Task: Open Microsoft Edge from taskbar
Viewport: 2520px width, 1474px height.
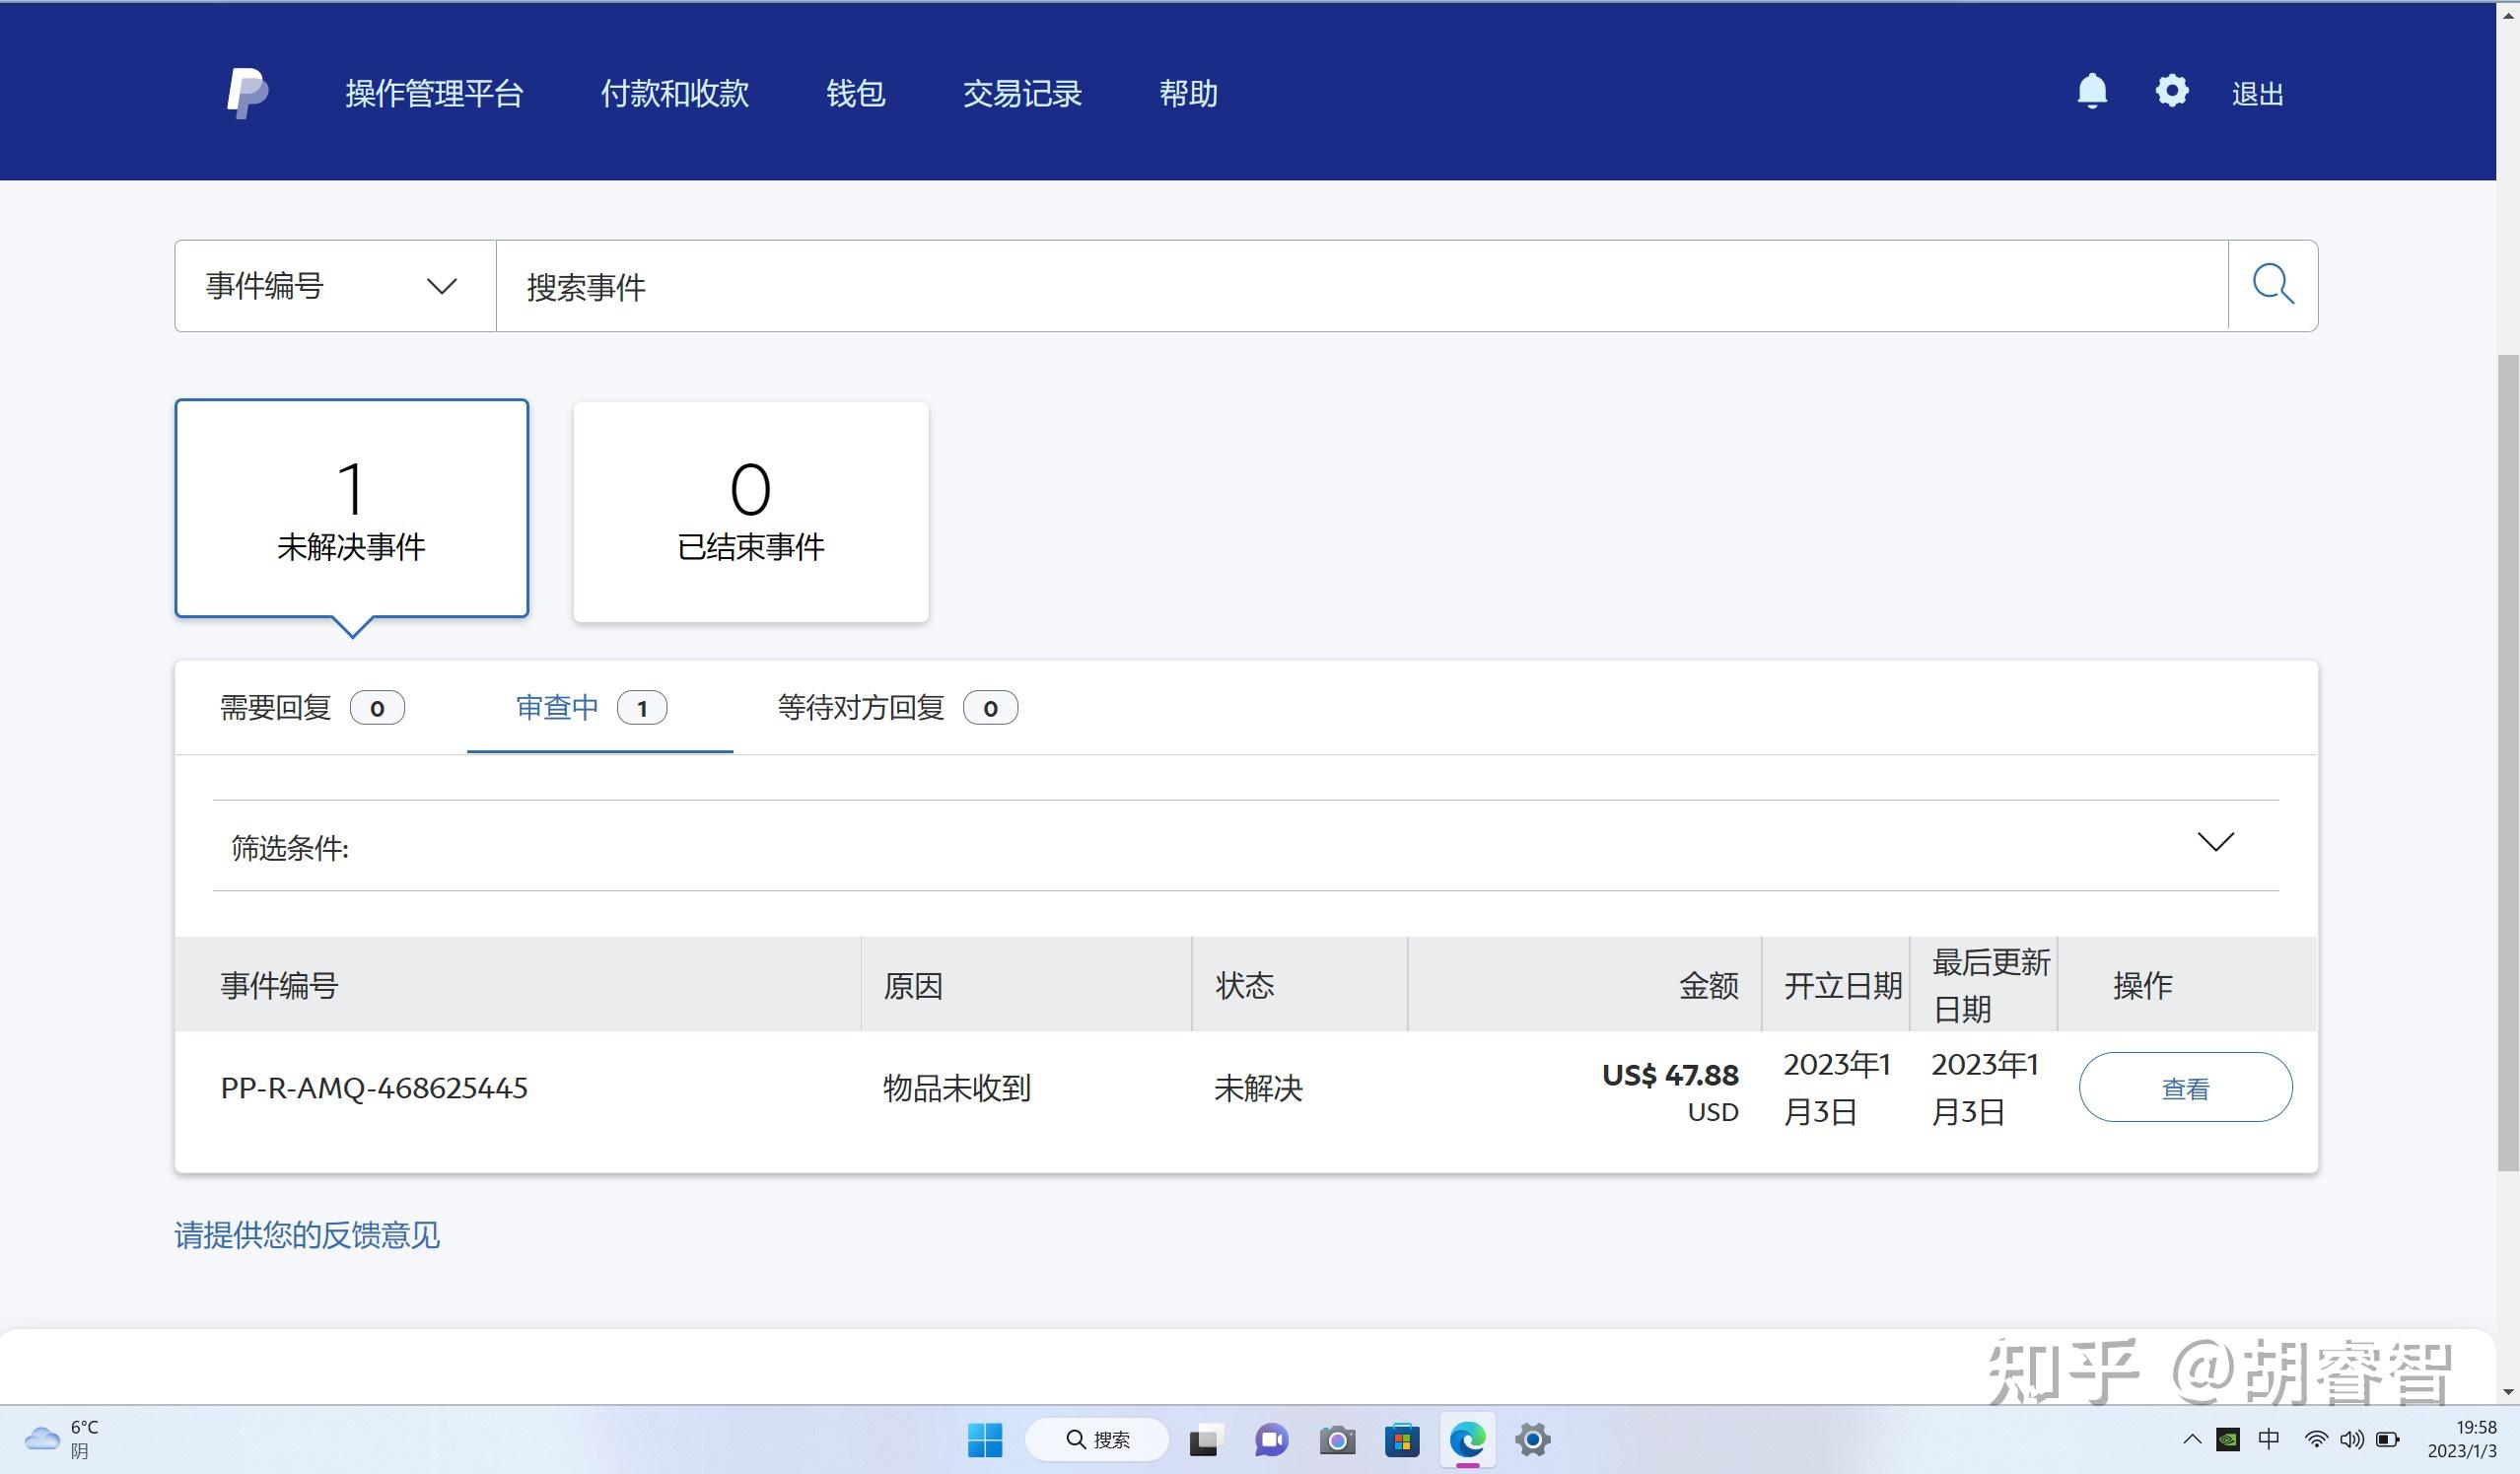Action: [1467, 1440]
